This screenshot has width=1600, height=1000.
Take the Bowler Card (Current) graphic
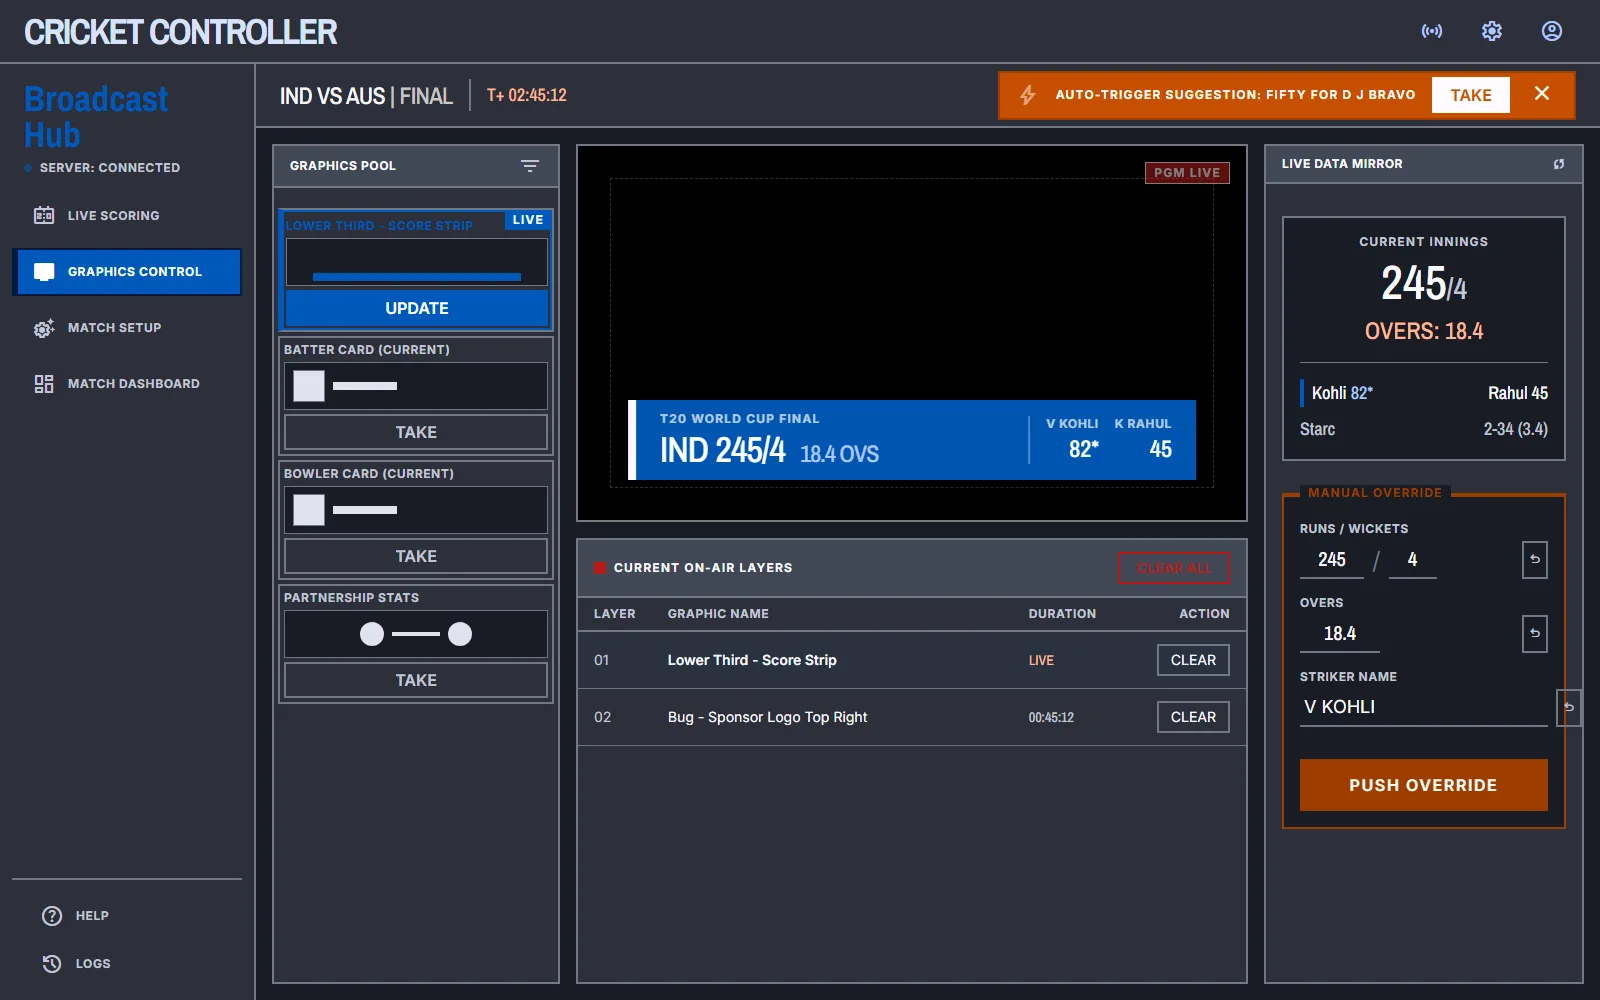416,556
